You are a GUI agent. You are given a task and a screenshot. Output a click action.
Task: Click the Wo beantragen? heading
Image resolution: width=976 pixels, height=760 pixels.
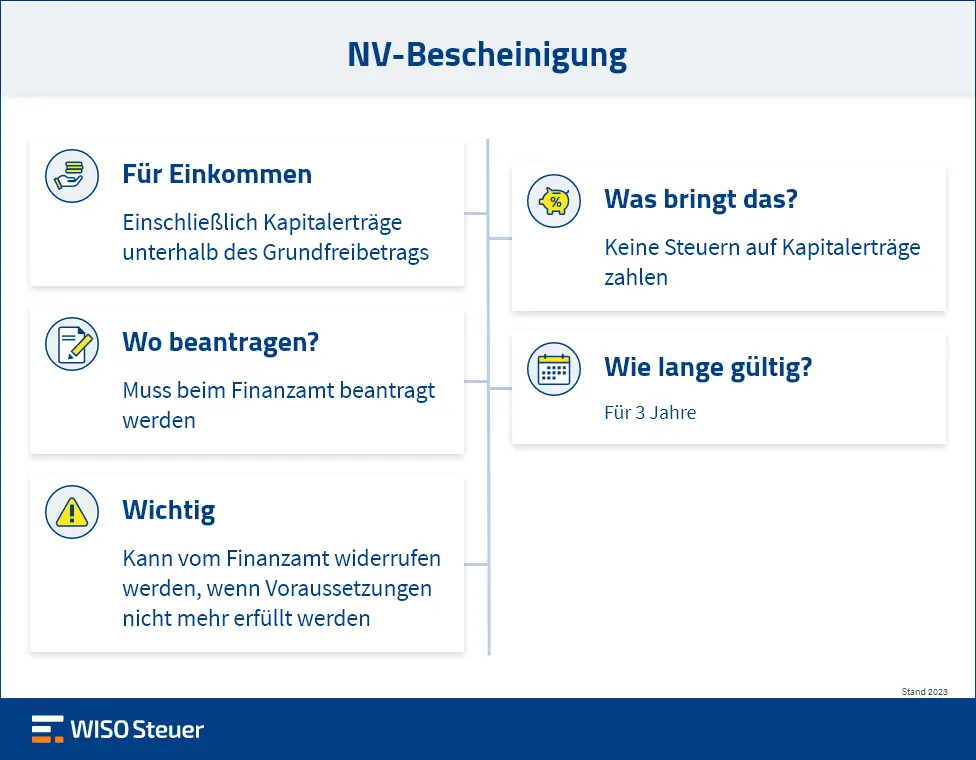click(221, 342)
